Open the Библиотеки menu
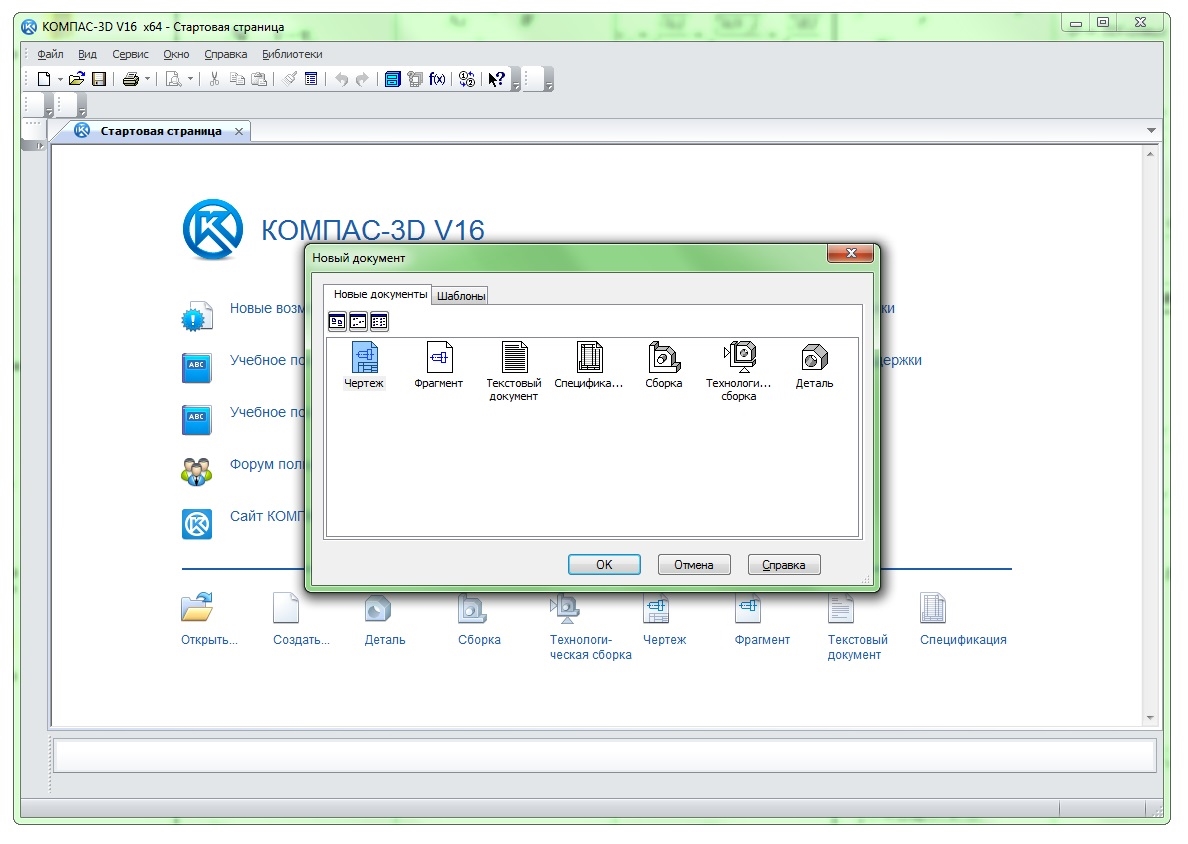This screenshot has height=844, width=1188. [x=292, y=55]
